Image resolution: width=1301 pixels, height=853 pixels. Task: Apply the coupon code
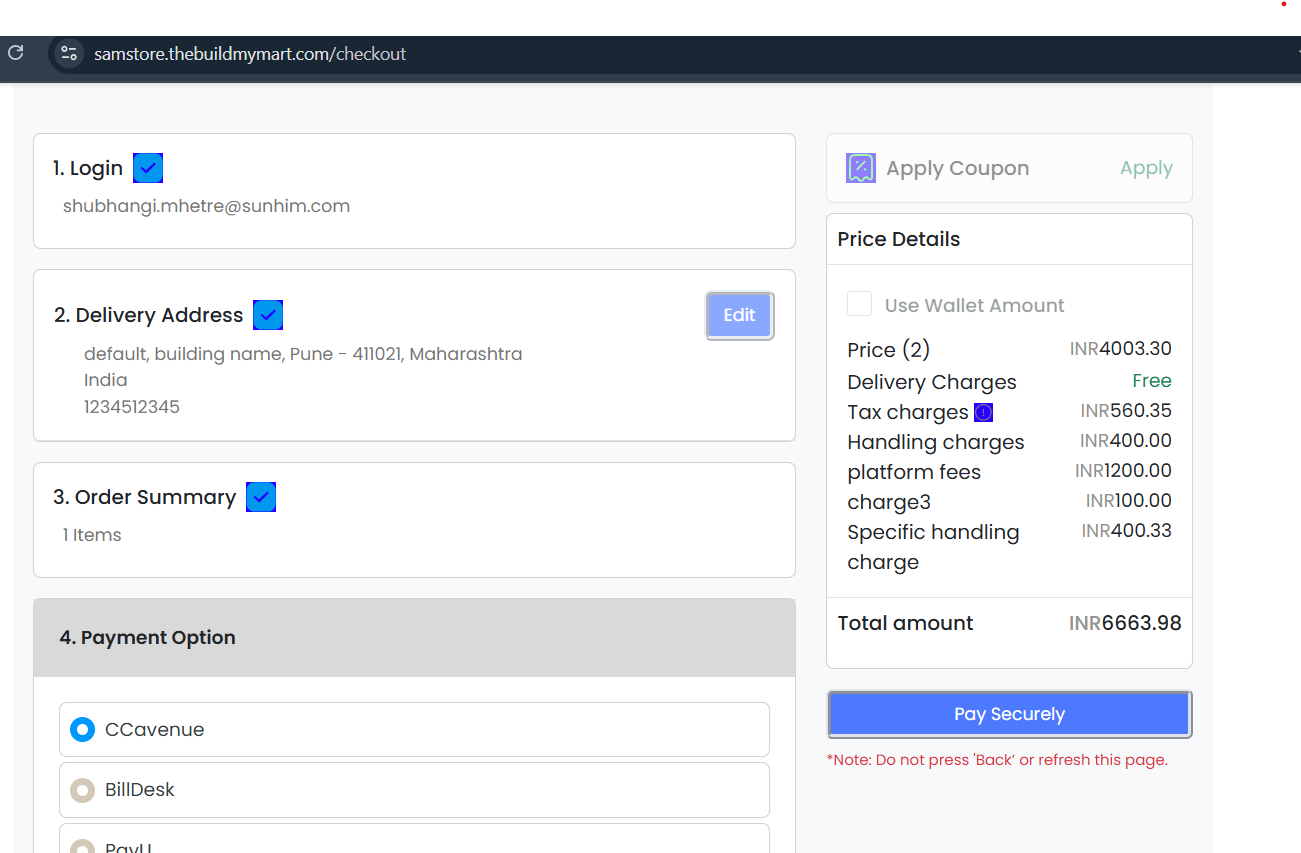(1146, 168)
